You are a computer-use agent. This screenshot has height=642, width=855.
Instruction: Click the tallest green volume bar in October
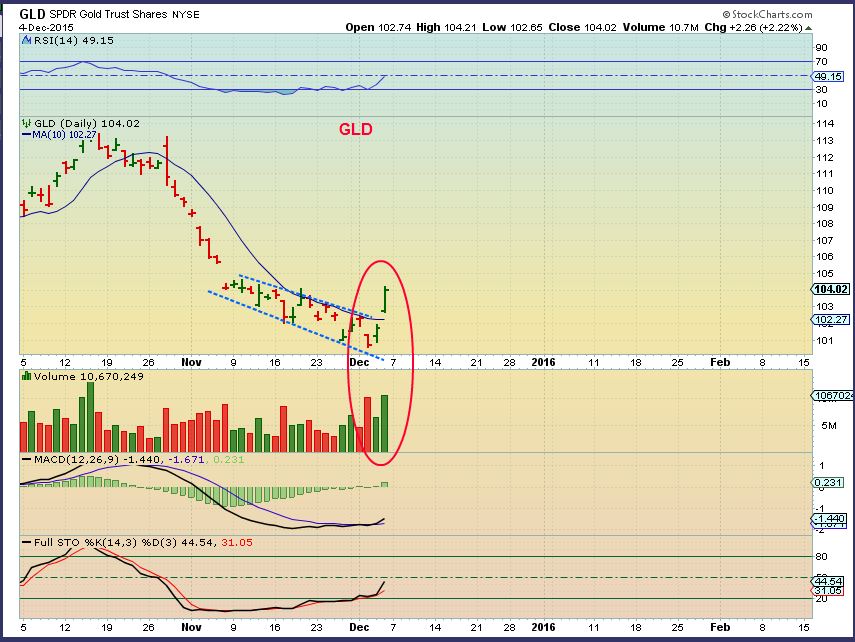click(x=91, y=417)
